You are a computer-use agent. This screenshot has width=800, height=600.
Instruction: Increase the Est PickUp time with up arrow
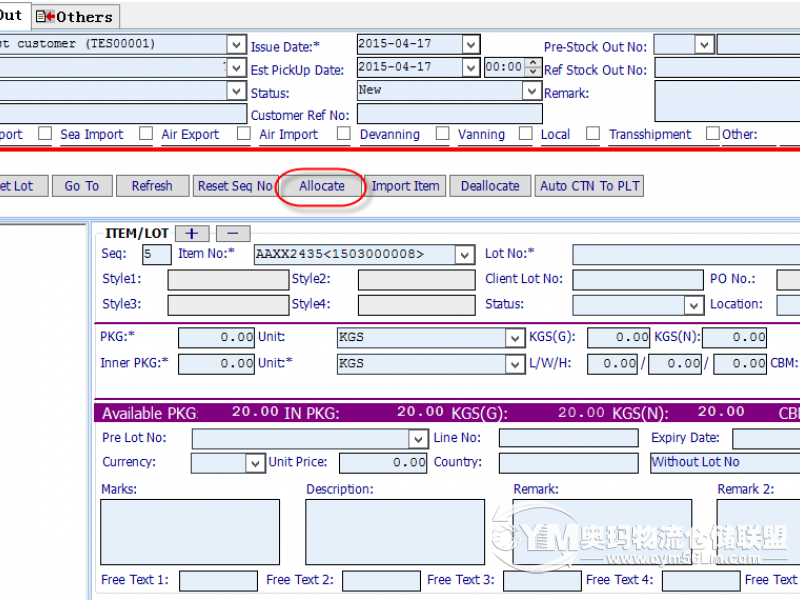(533, 63)
